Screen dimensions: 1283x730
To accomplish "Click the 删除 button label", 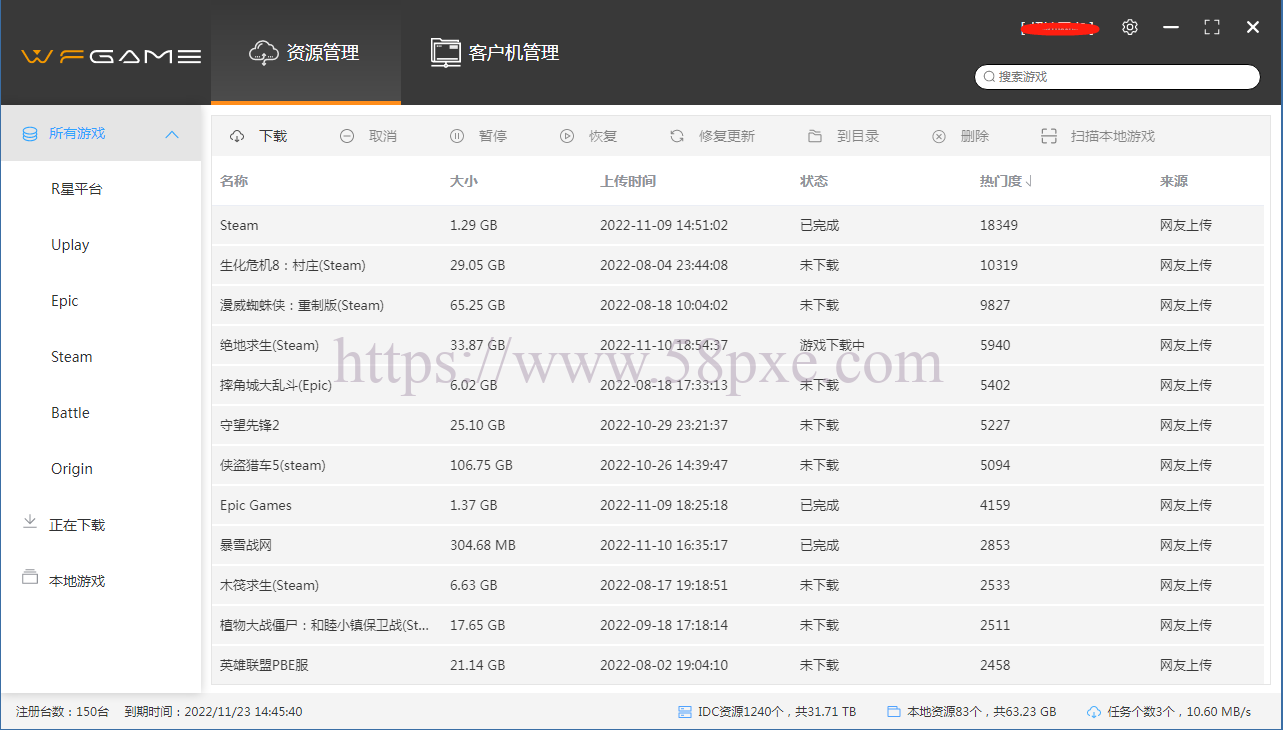I will point(975,136).
